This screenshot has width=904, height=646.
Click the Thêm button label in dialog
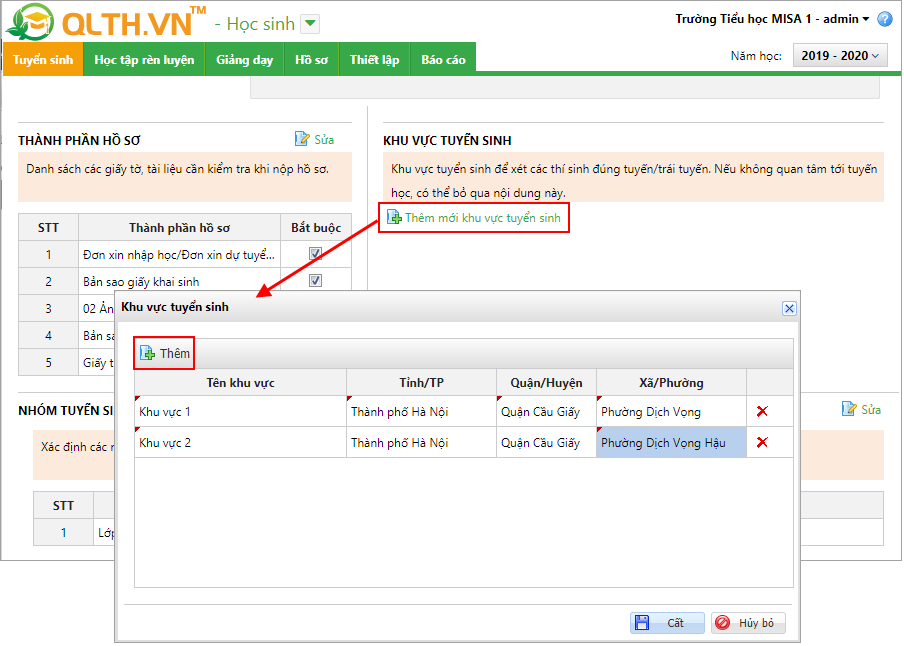coord(175,354)
